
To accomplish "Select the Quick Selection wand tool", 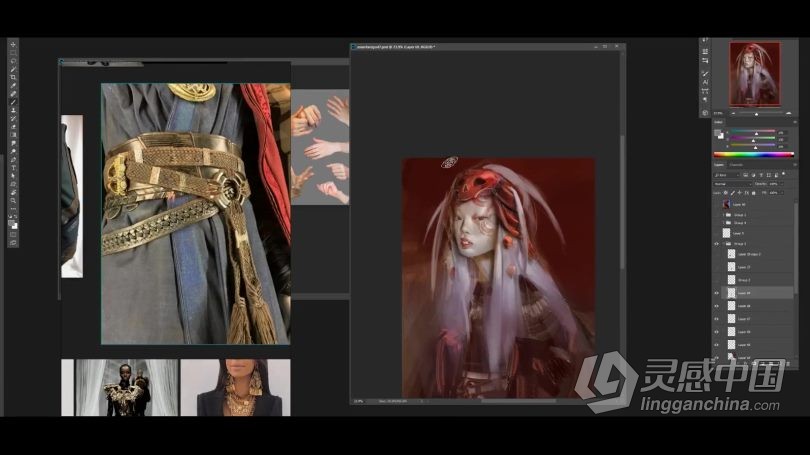I will pos(13,69).
